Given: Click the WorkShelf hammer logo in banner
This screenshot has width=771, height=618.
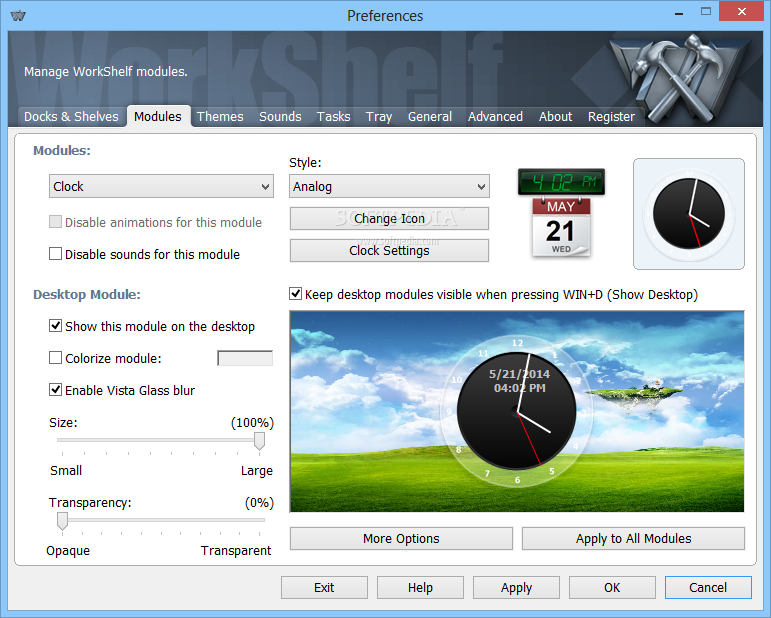Looking at the screenshot, I should point(680,79).
